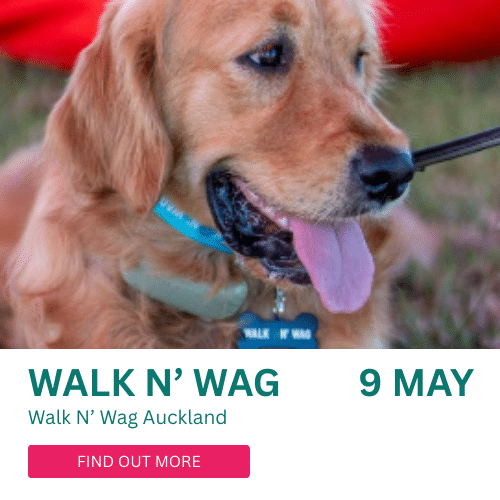
Task: Click the dog's visible eye
Action: (x=265, y=57)
